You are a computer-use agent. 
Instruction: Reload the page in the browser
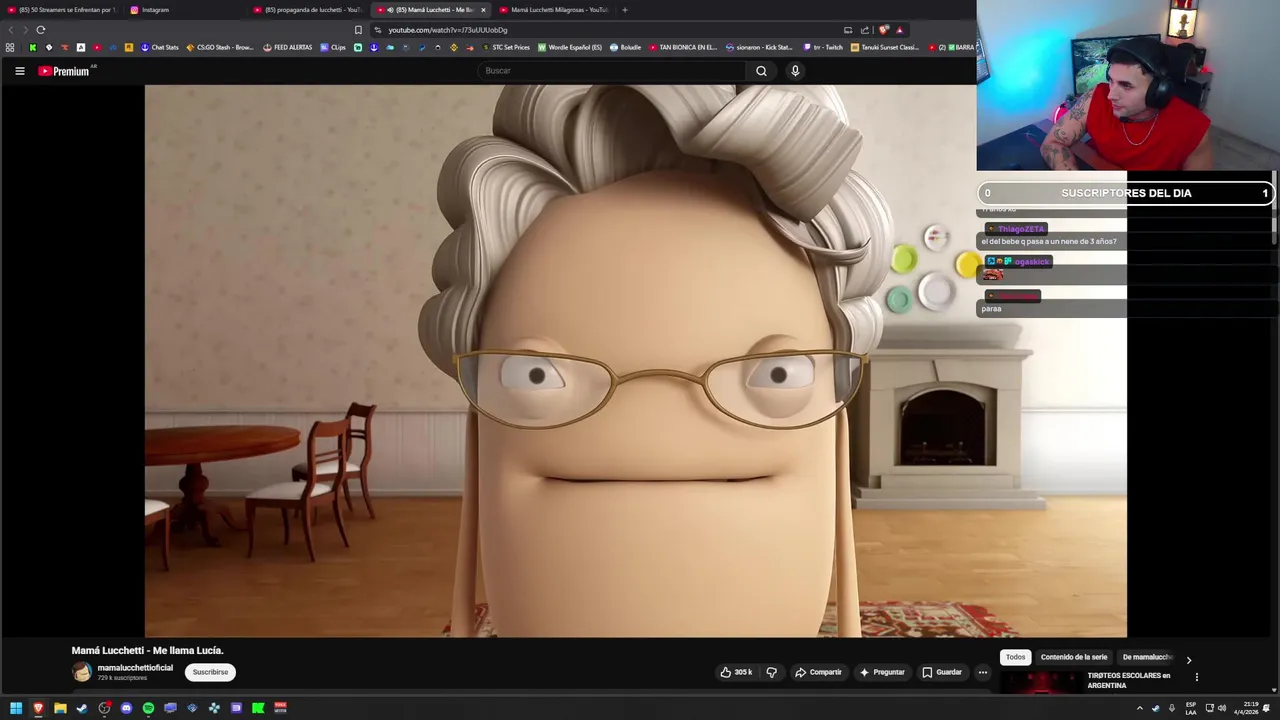pos(40,30)
